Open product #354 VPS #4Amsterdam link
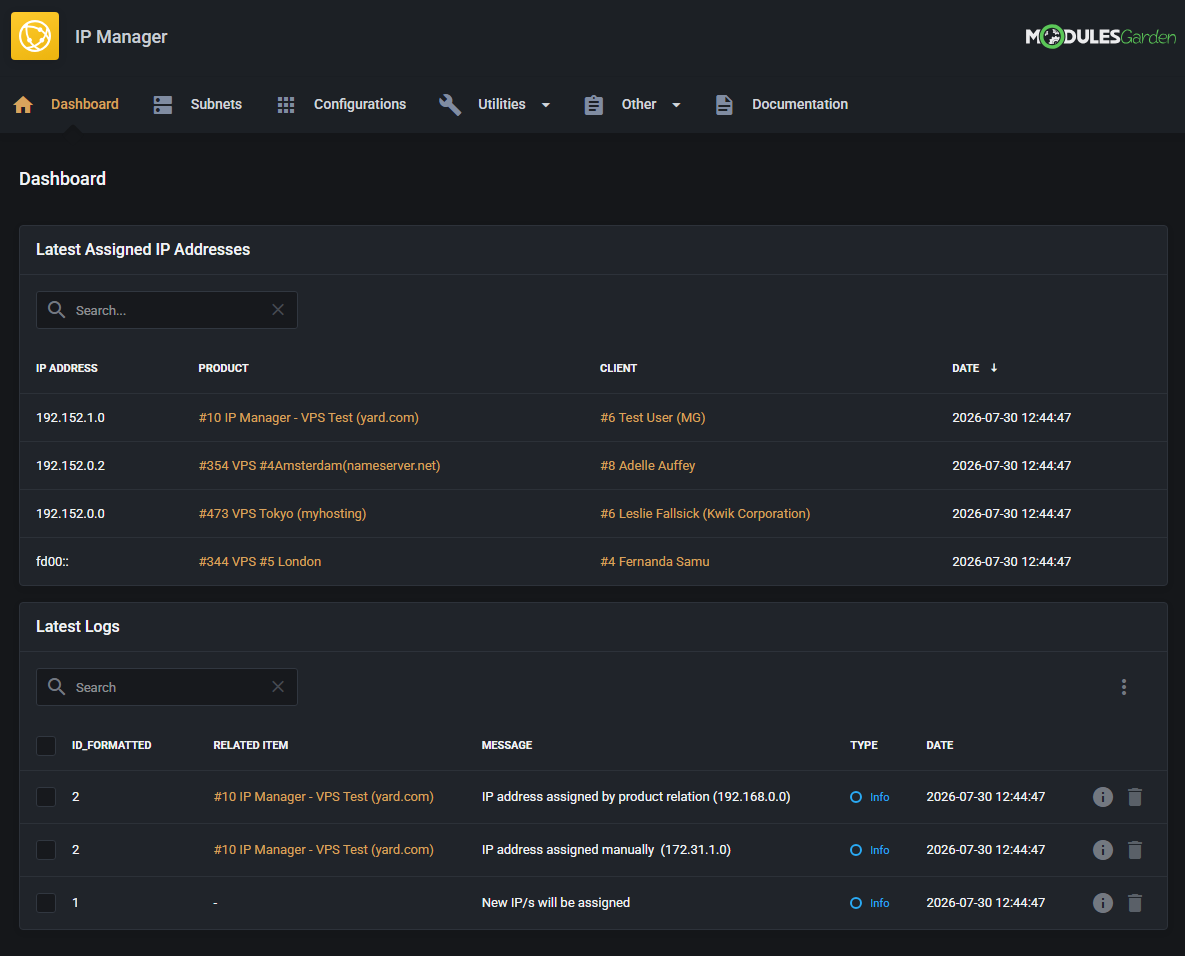The width and height of the screenshot is (1185, 956). [x=319, y=466]
